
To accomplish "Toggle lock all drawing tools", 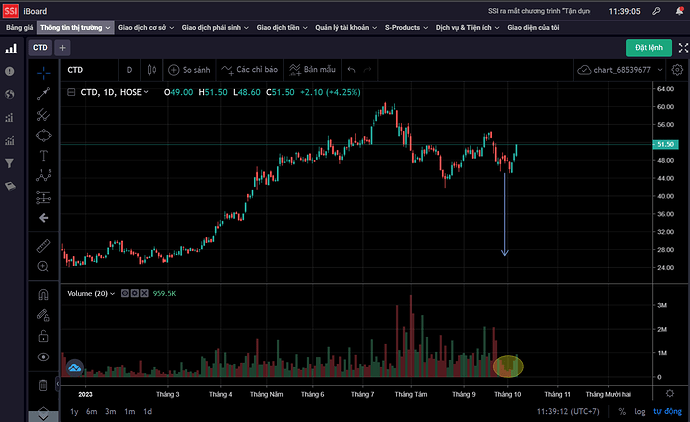I will (43, 336).
